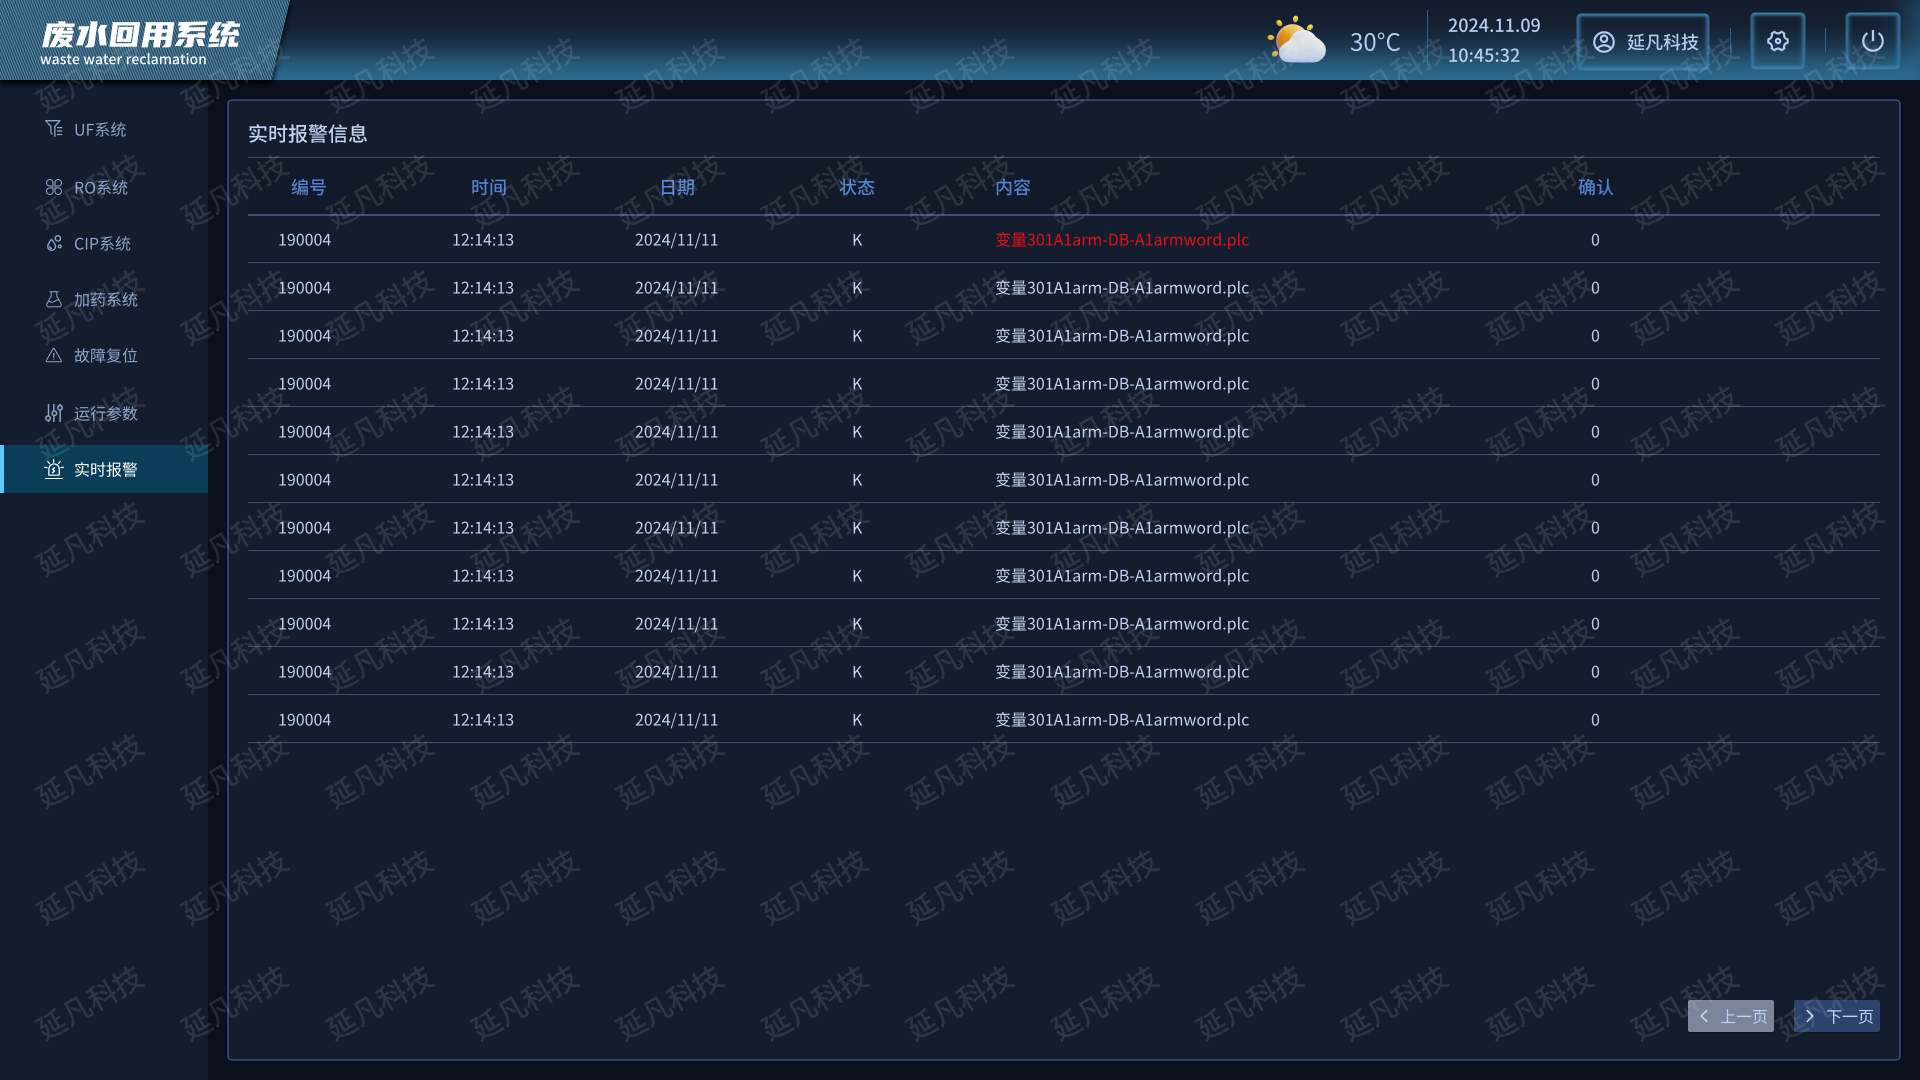Click the UF系统 sidebar icon
This screenshot has width=1920, height=1080.
click(x=54, y=129)
